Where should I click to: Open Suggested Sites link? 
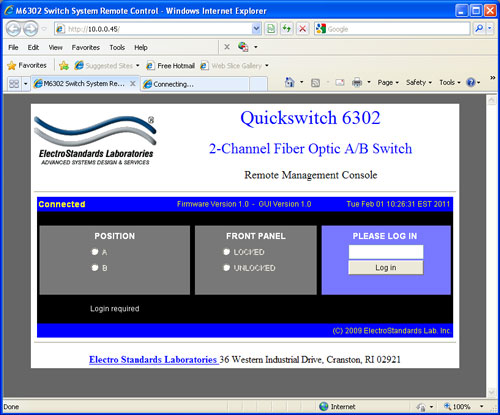coord(103,66)
